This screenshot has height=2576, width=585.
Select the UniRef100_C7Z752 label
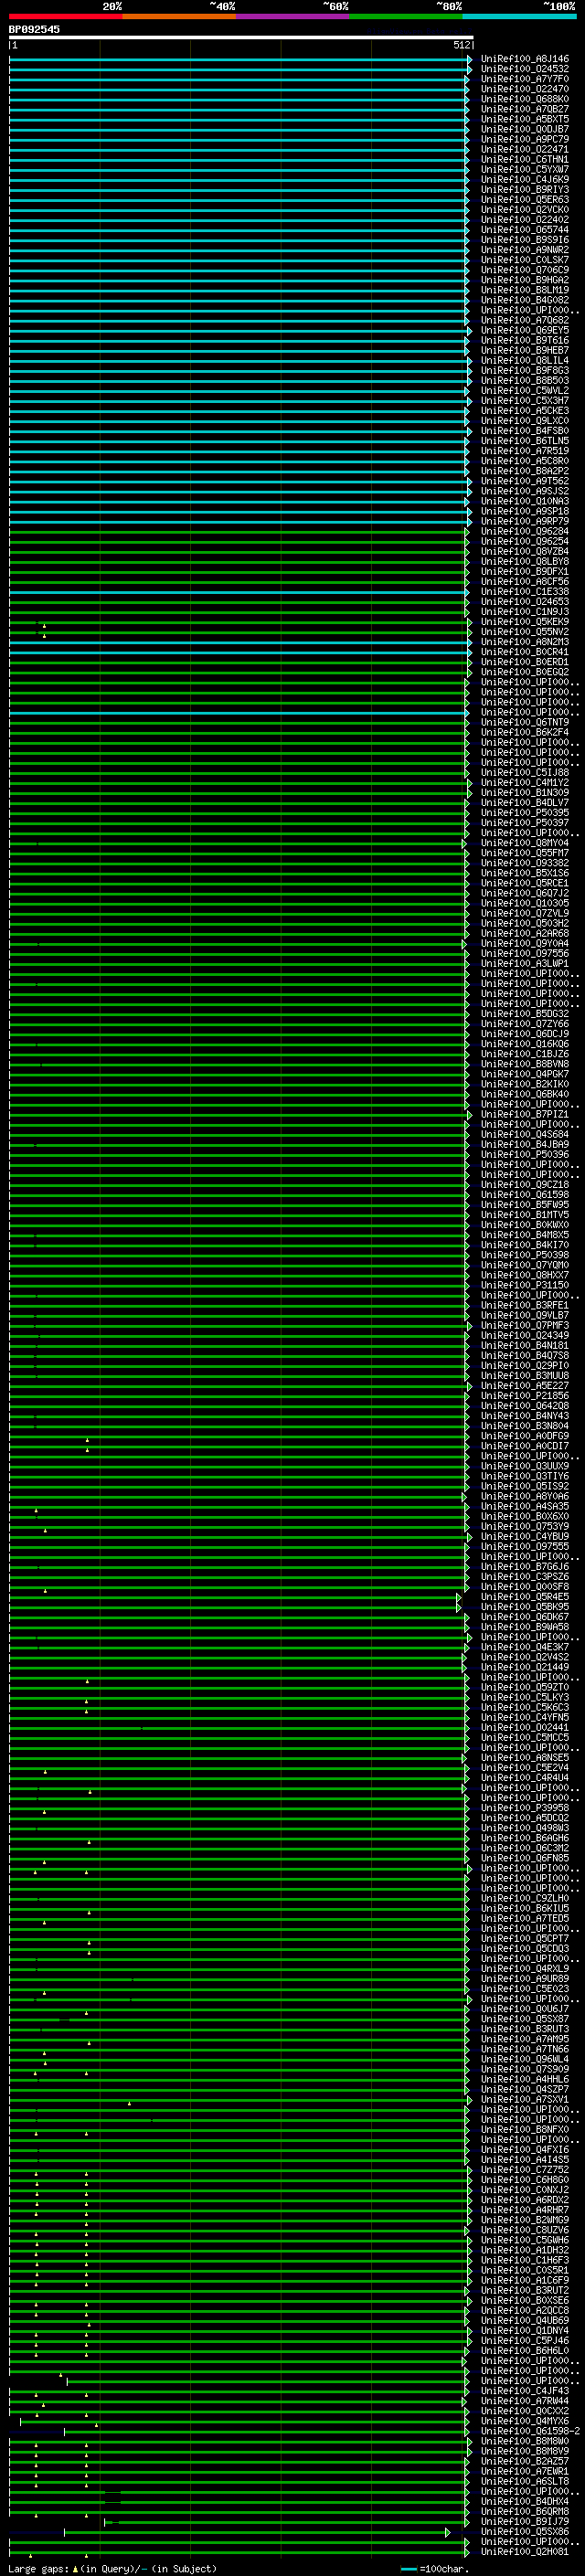[x=525, y=2169]
